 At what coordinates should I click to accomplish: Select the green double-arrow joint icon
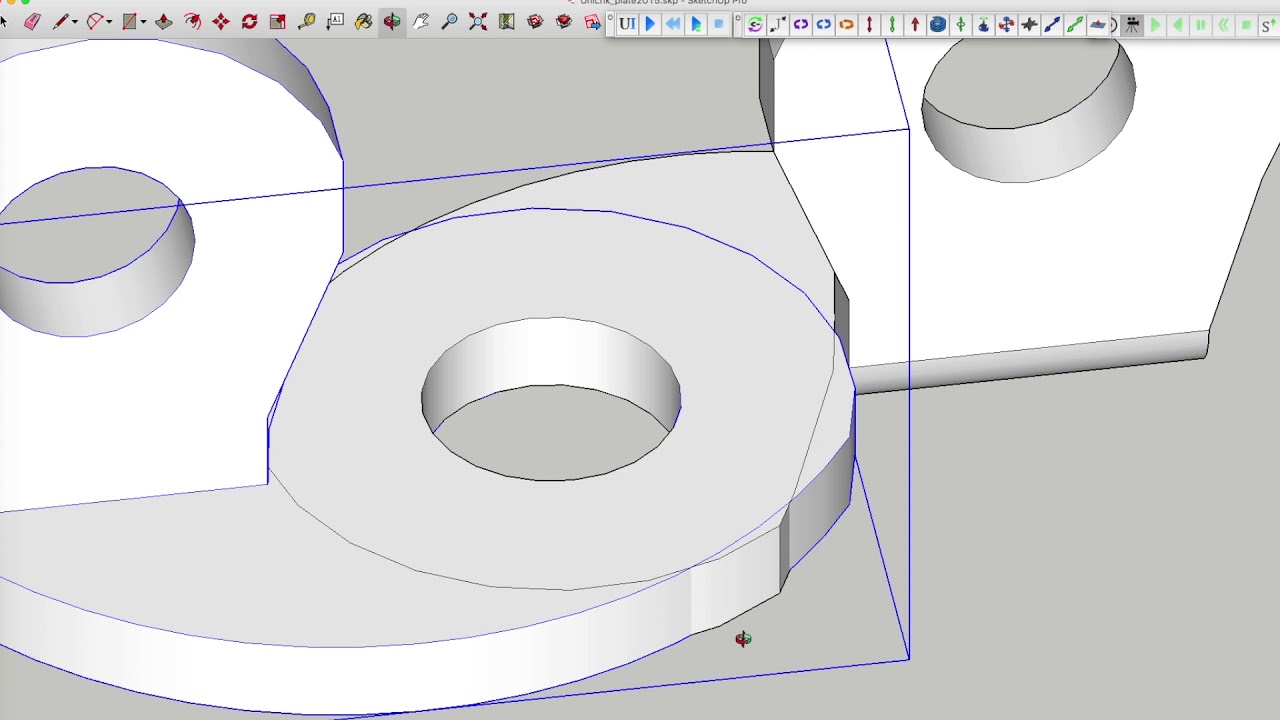click(x=892, y=25)
